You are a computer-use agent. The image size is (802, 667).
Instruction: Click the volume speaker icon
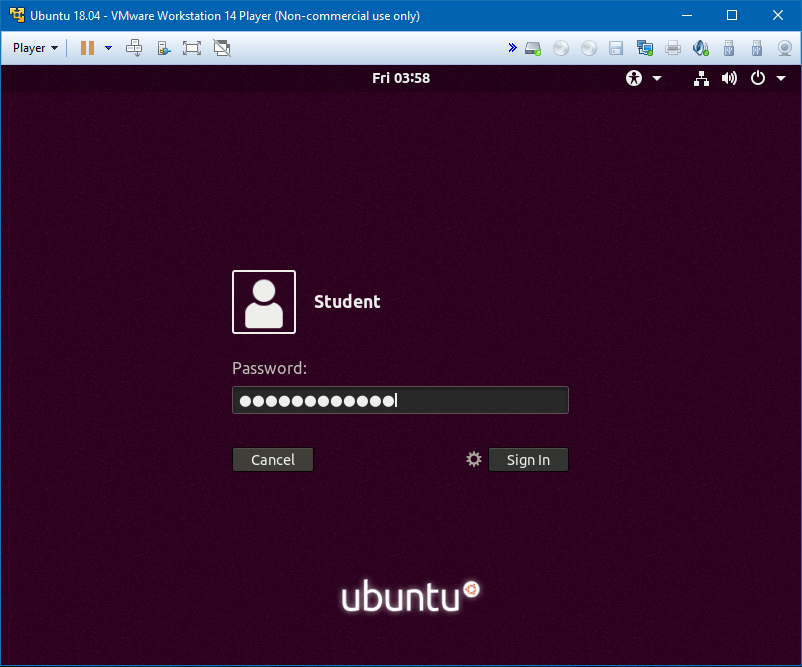(729, 78)
